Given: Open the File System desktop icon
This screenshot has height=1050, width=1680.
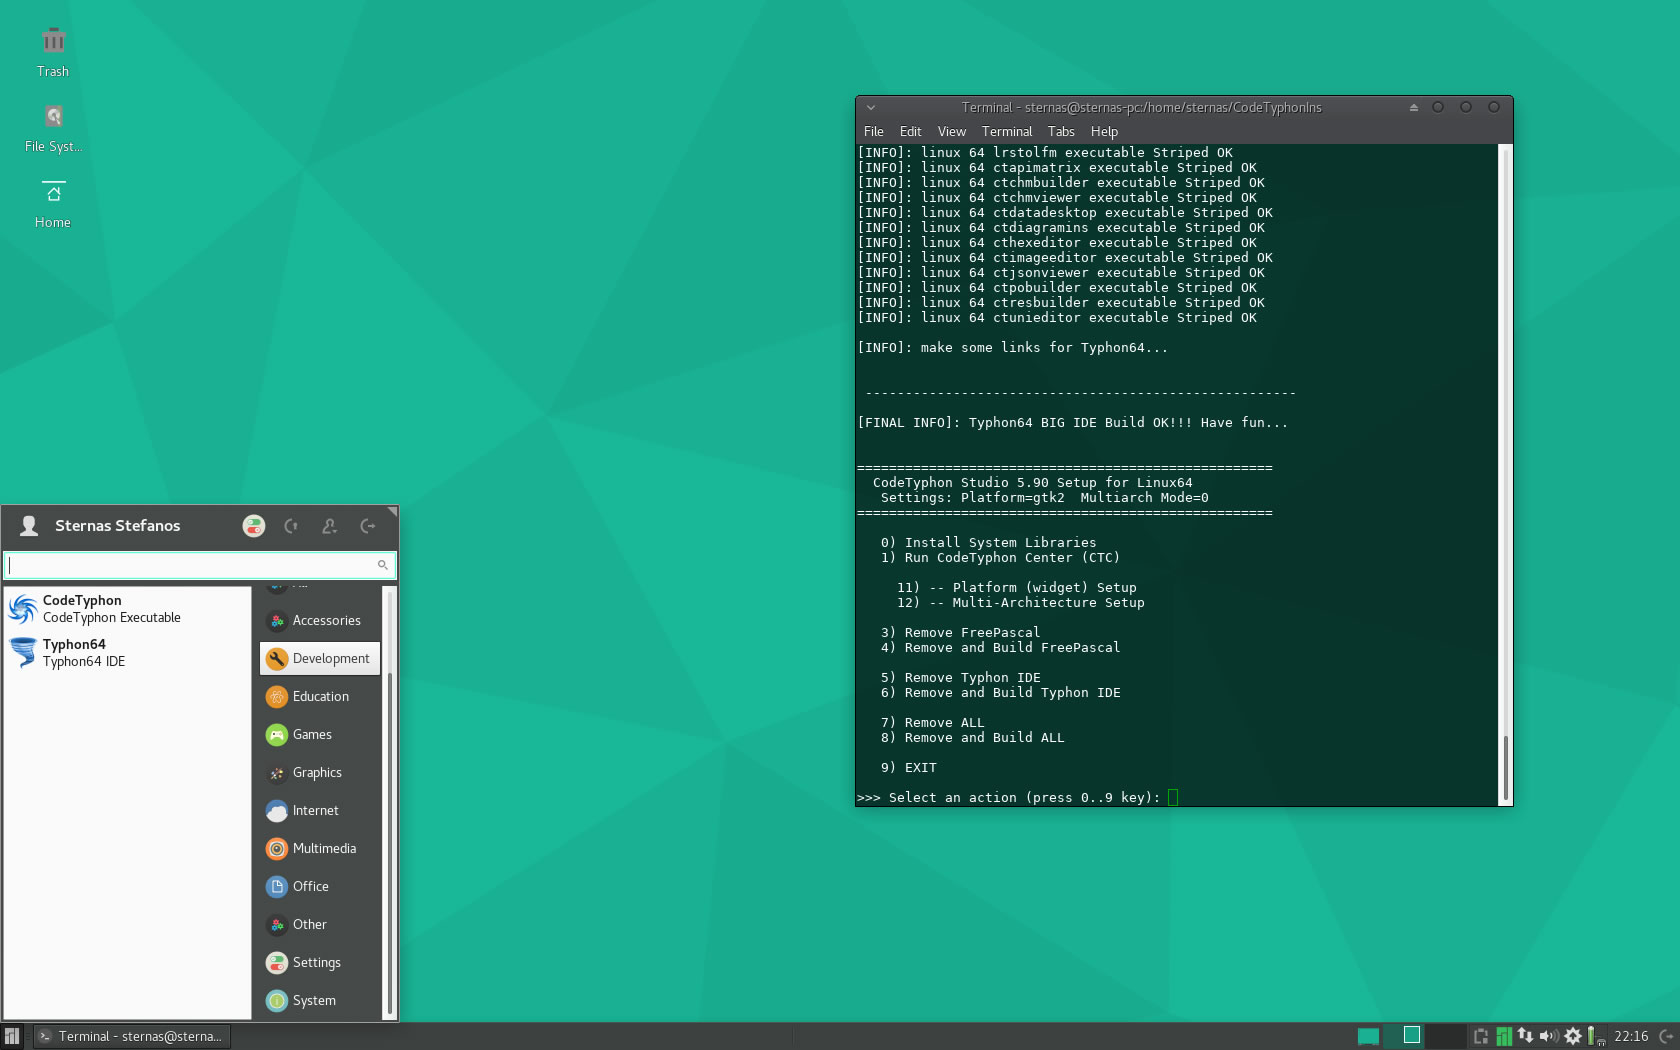Looking at the screenshot, I should coord(53,128).
